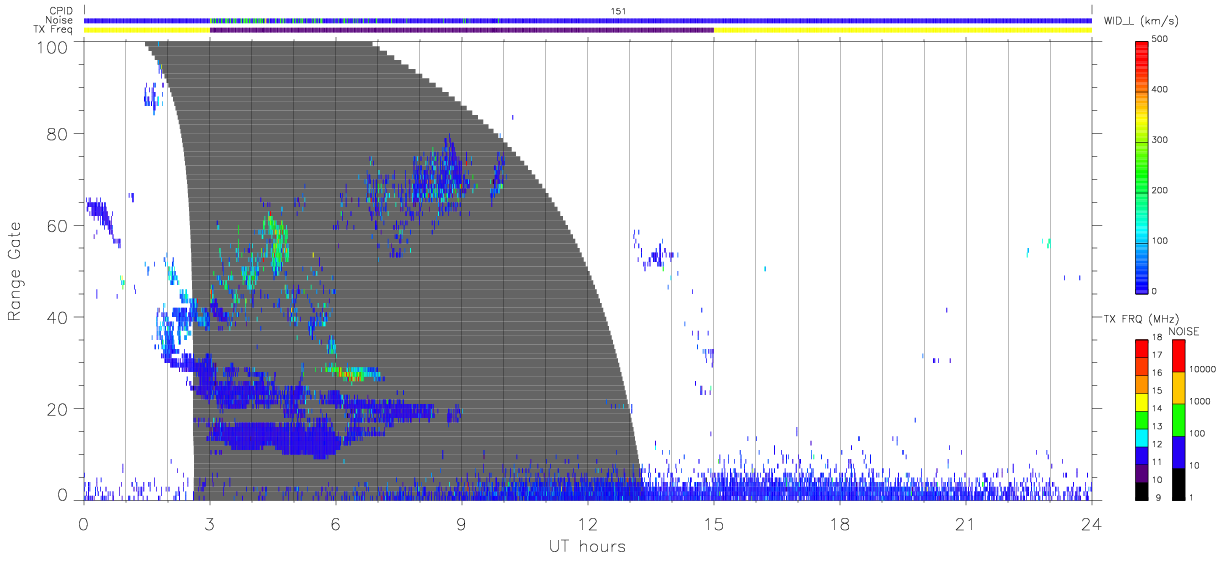The height and width of the screenshot is (567, 1228).
Task: Click the 6 tick on UT hours axis
Action: [335, 524]
